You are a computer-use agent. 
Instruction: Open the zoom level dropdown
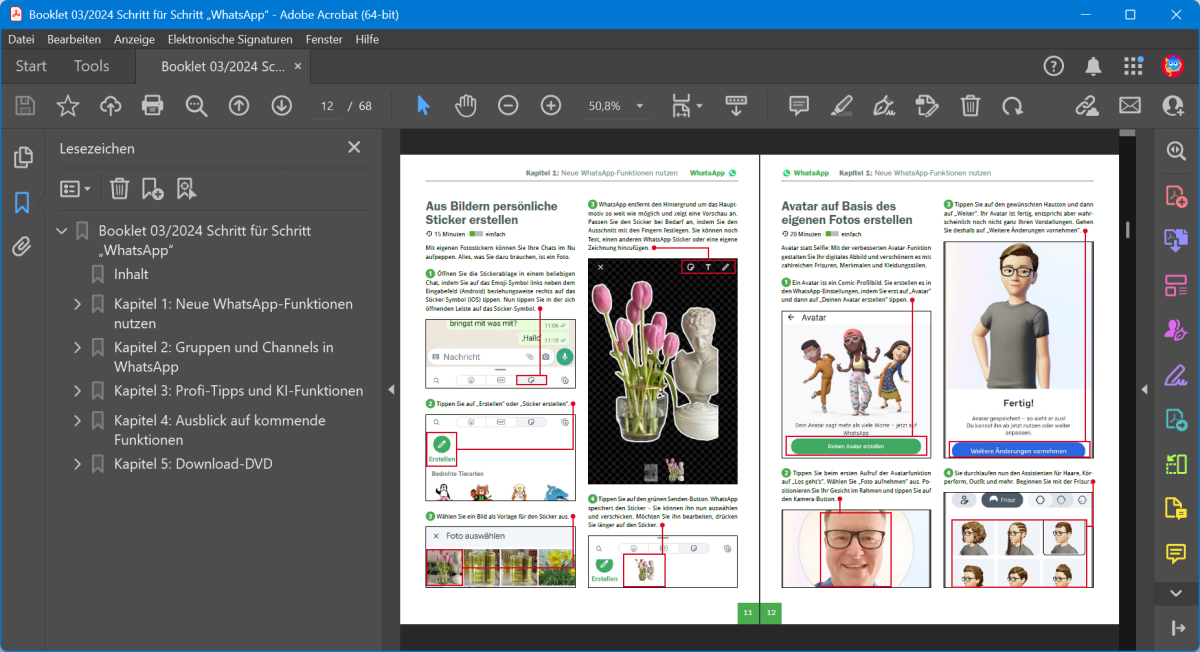640,106
